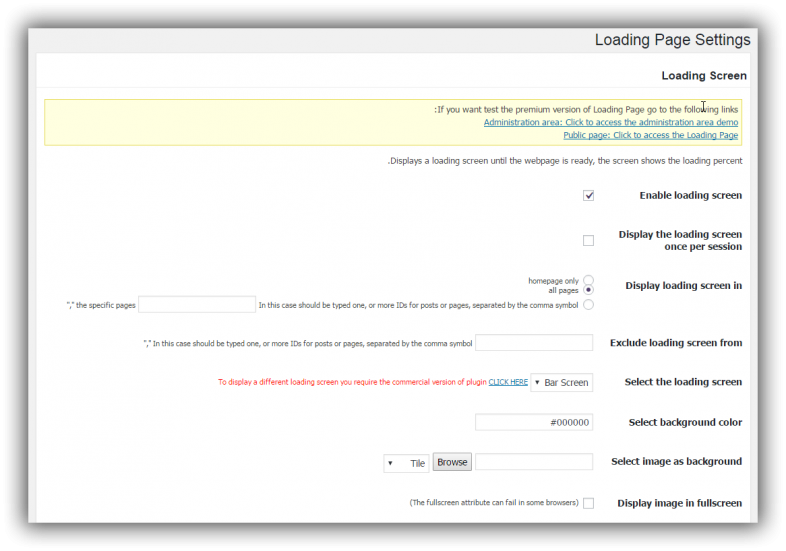This screenshot has height=551, width=786.
Task: Open the Public page Loading Page link
Action: [650, 135]
